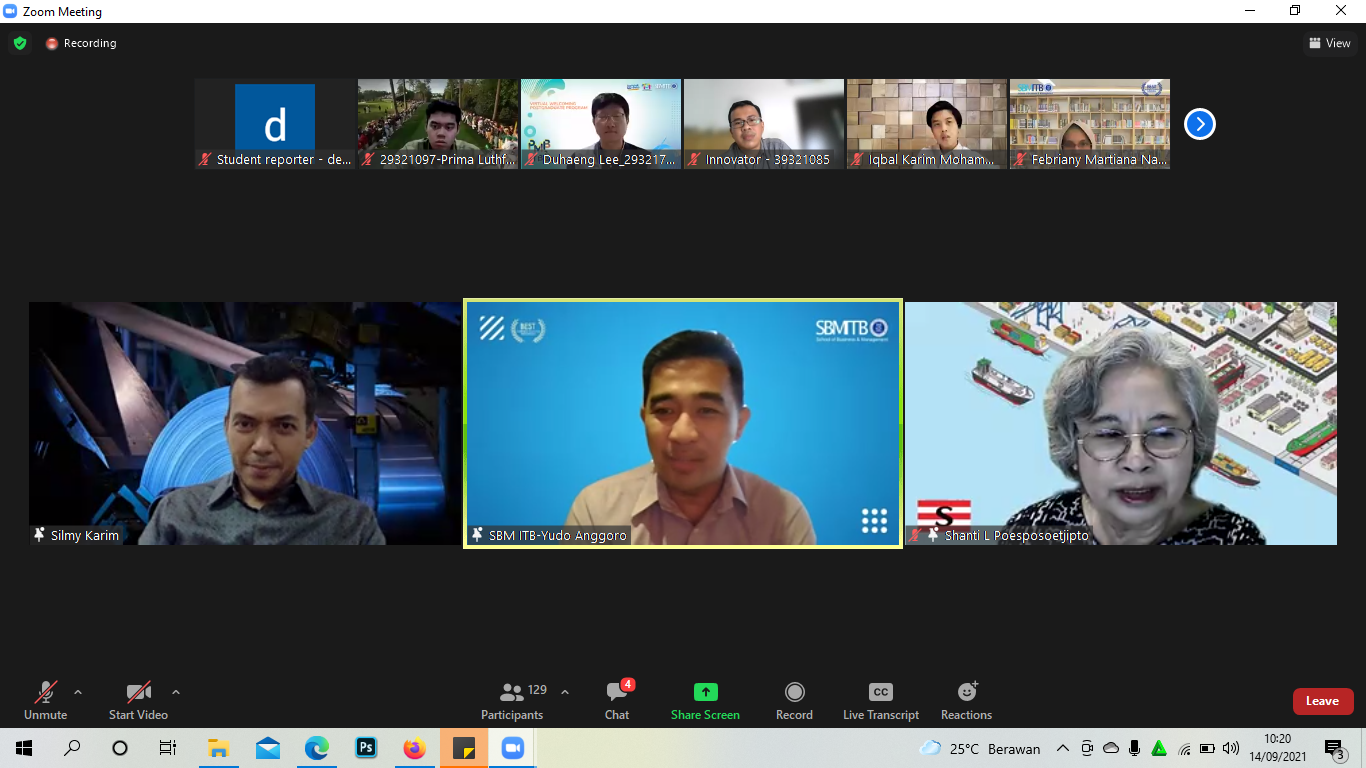The height and width of the screenshot is (768, 1366).
Task: Open the Windows notification center
Action: tap(1334, 748)
